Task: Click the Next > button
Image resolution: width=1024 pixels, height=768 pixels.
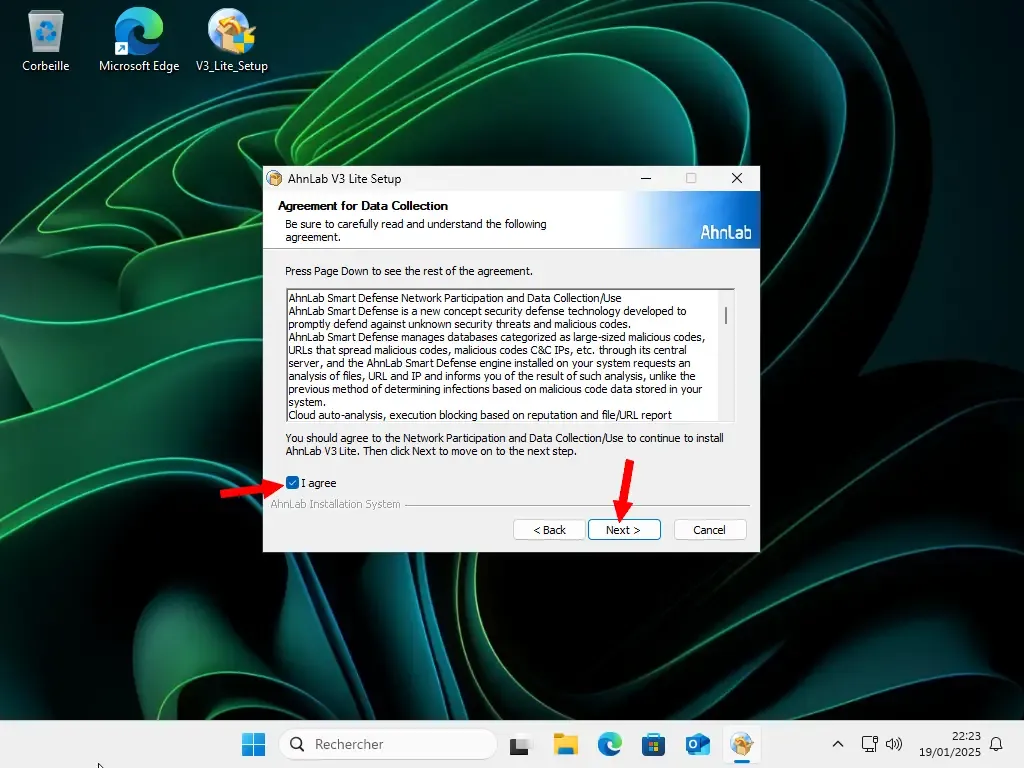Action: coord(624,530)
